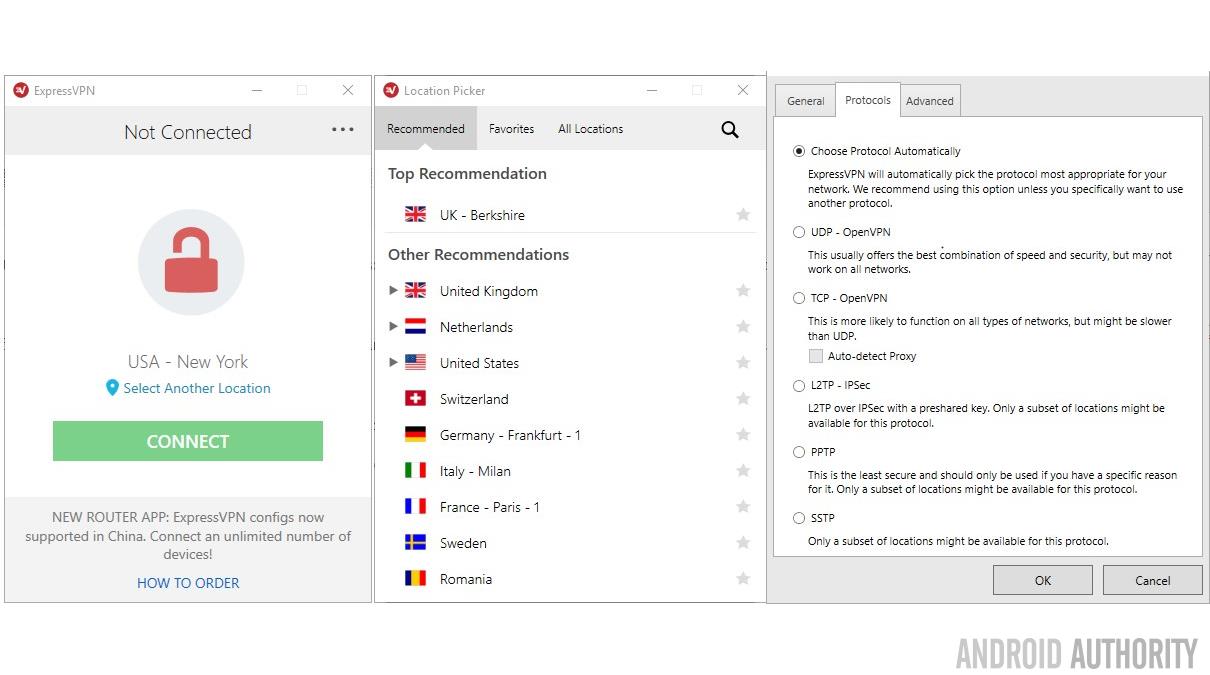1210x675 pixels.
Task: Open the three-dots menu in ExpressVPN window
Action: tap(343, 129)
